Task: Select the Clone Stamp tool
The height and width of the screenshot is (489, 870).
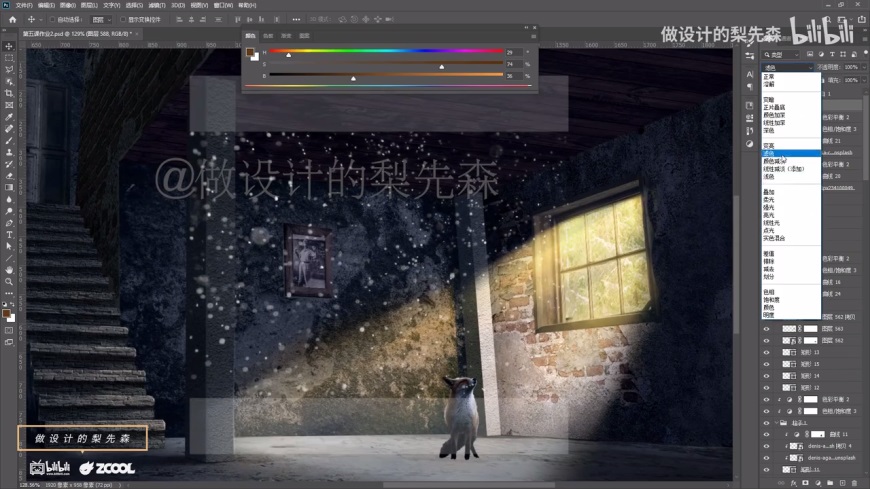Action: [9, 152]
